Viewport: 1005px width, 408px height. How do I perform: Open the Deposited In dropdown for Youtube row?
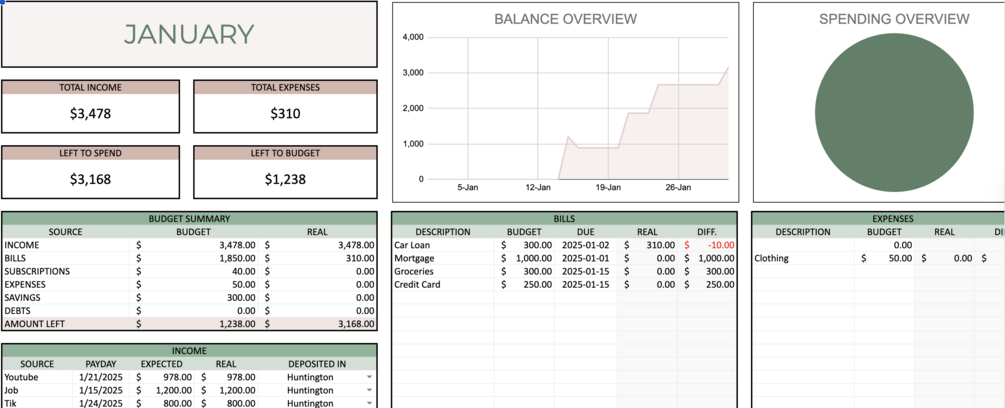[x=369, y=377]
